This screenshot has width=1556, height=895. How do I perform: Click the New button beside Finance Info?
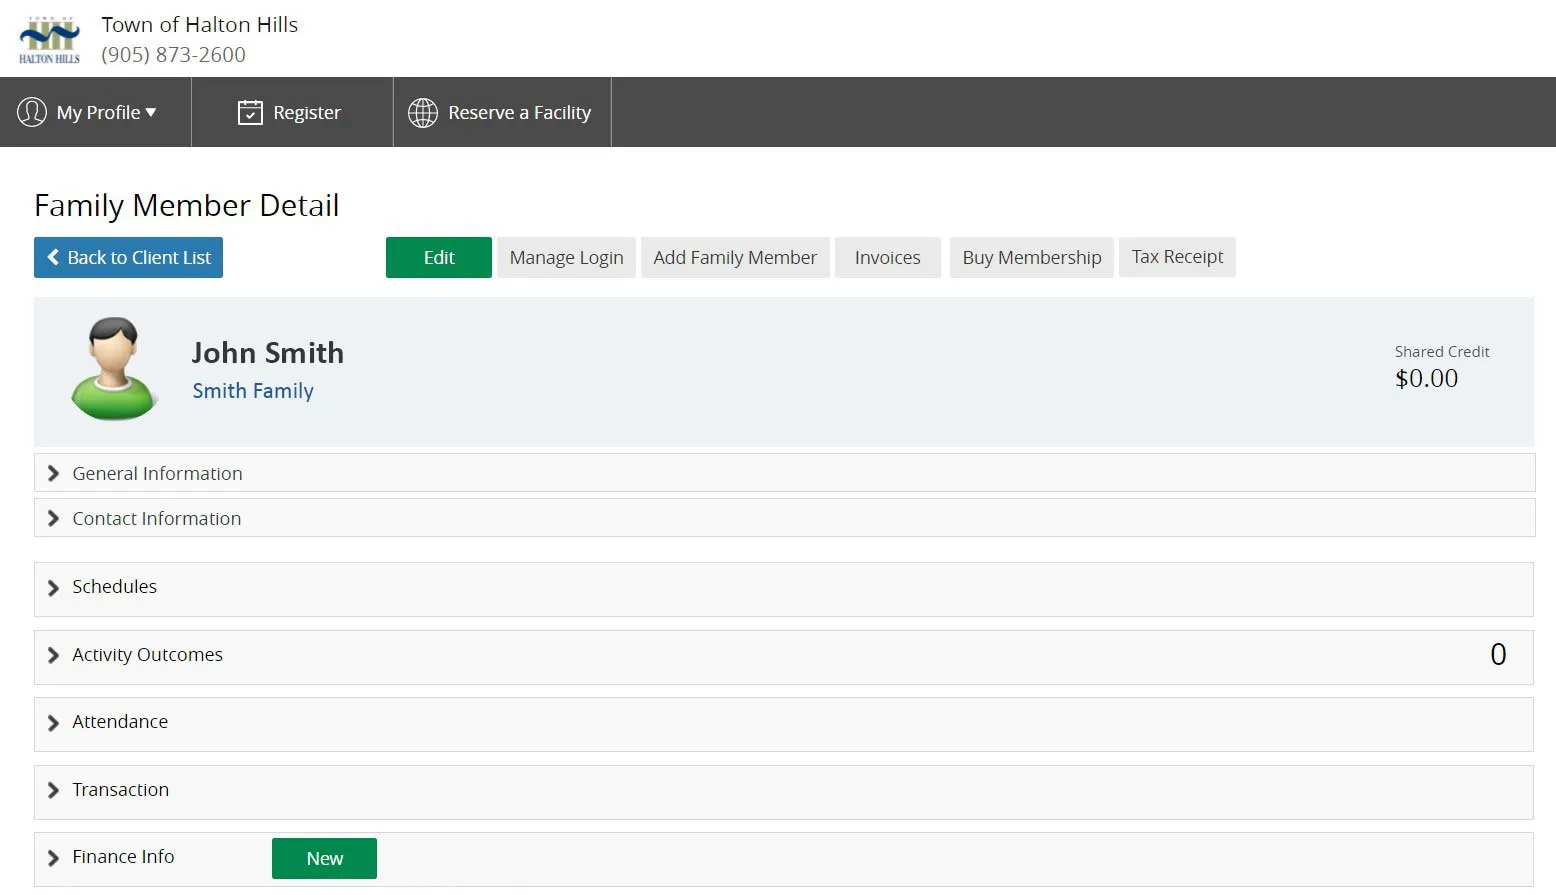324,858
